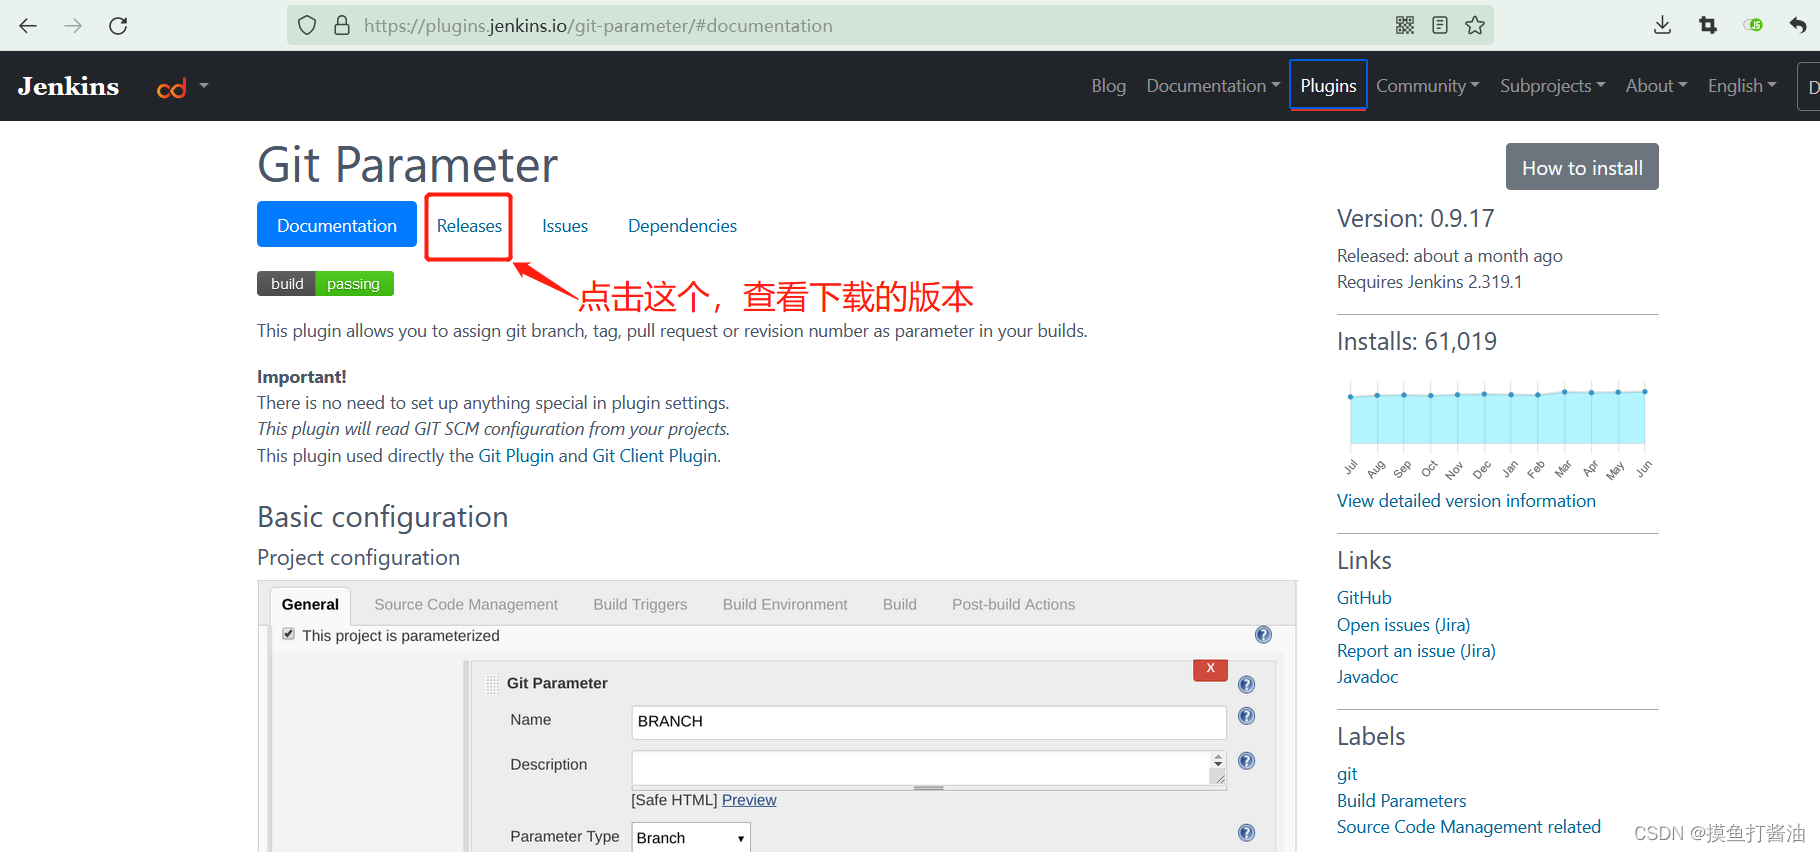The image size is (1820, 852).
Task: Open help icon beside the Name field
Action: 1246,716
